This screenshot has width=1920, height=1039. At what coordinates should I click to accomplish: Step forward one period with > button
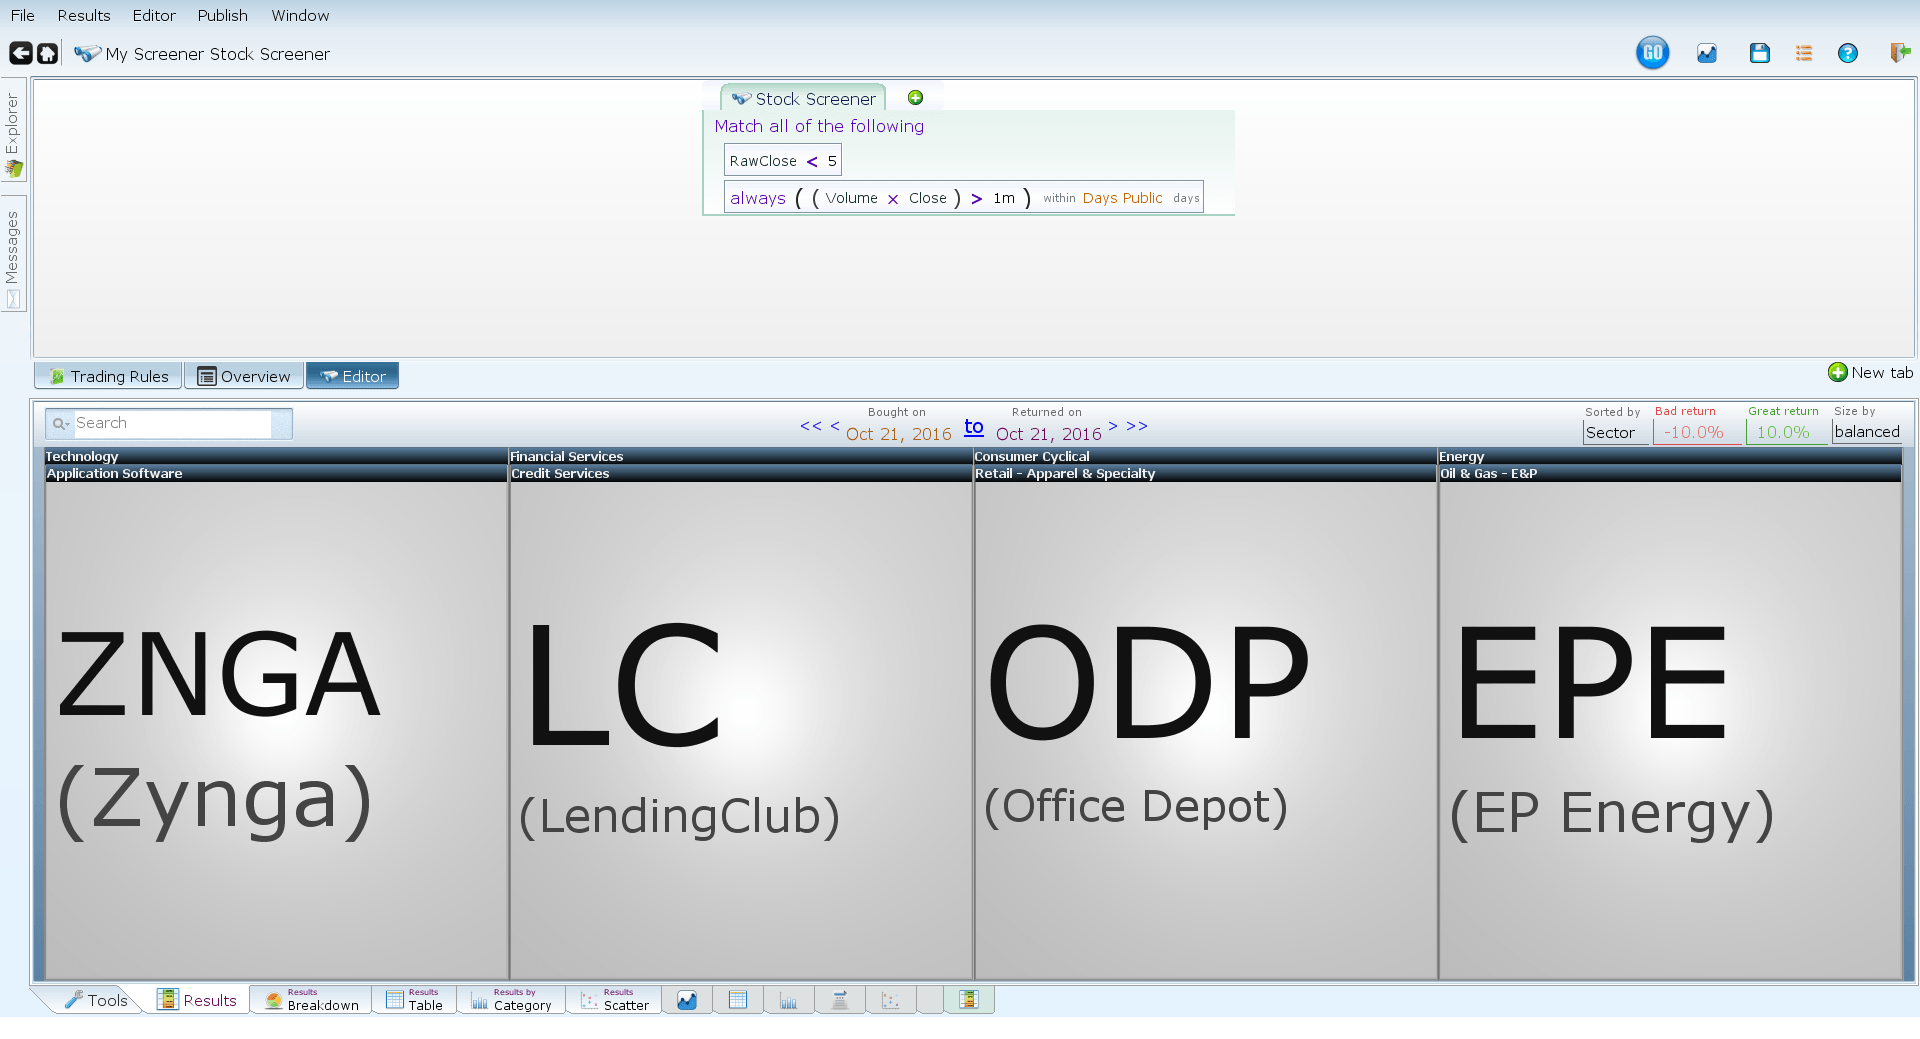pos(1112,426)
